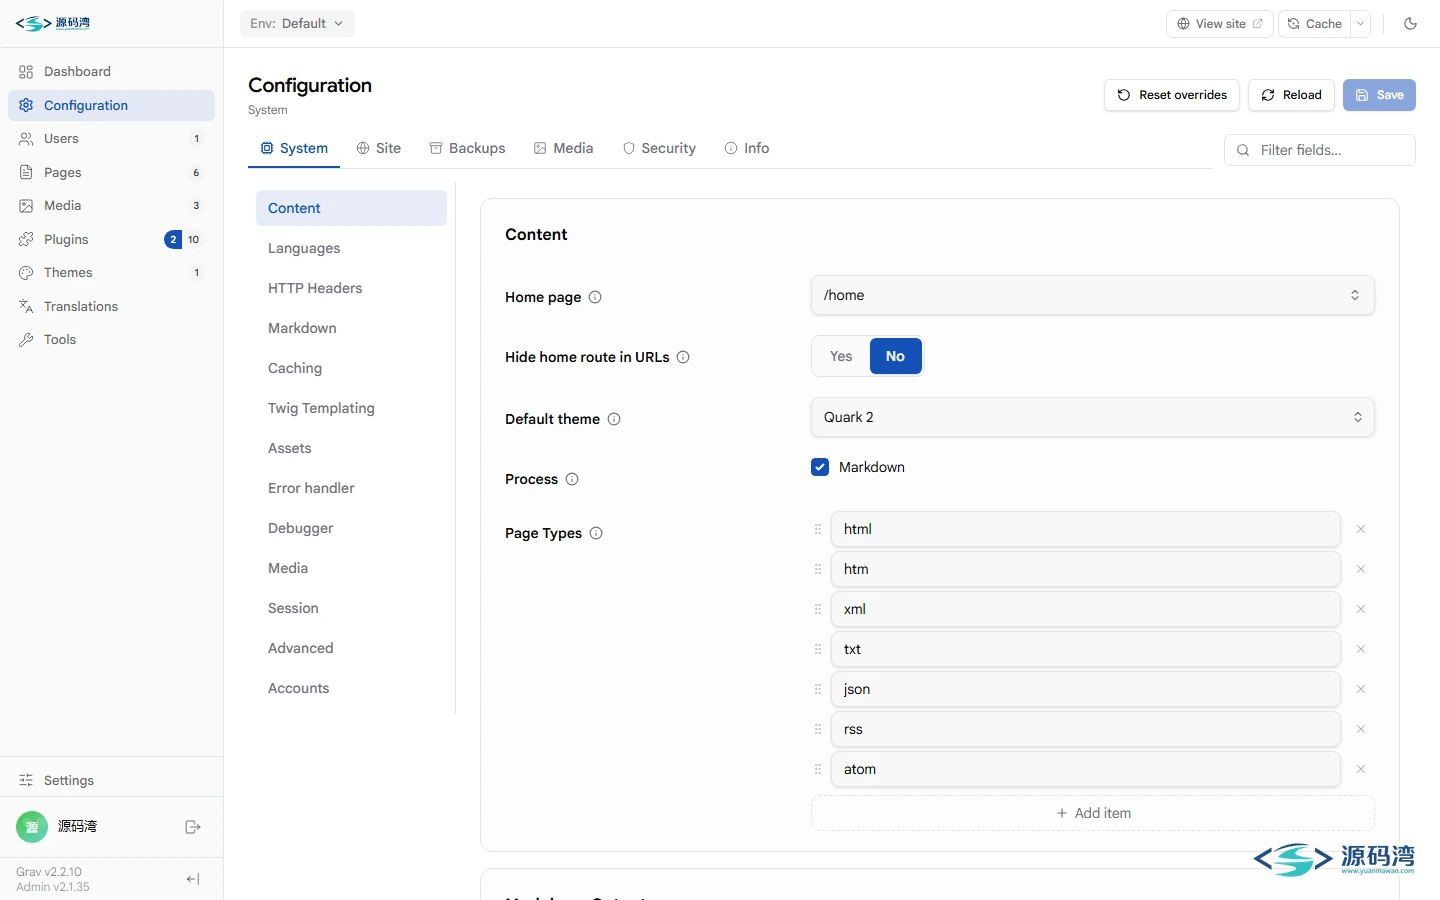The height and width of the screenshot is (900, 1440).
Task: Select No for Hide home route
Action: click(895, 356)
